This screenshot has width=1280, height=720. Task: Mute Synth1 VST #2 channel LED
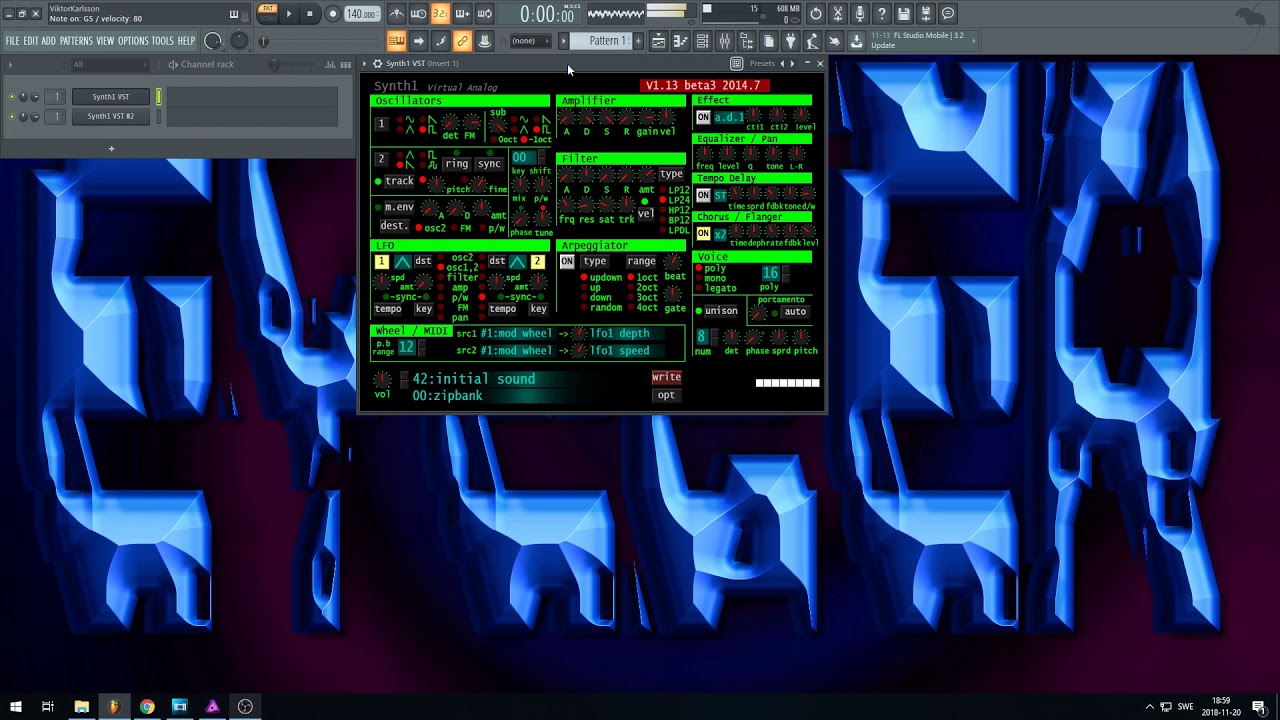12,116
